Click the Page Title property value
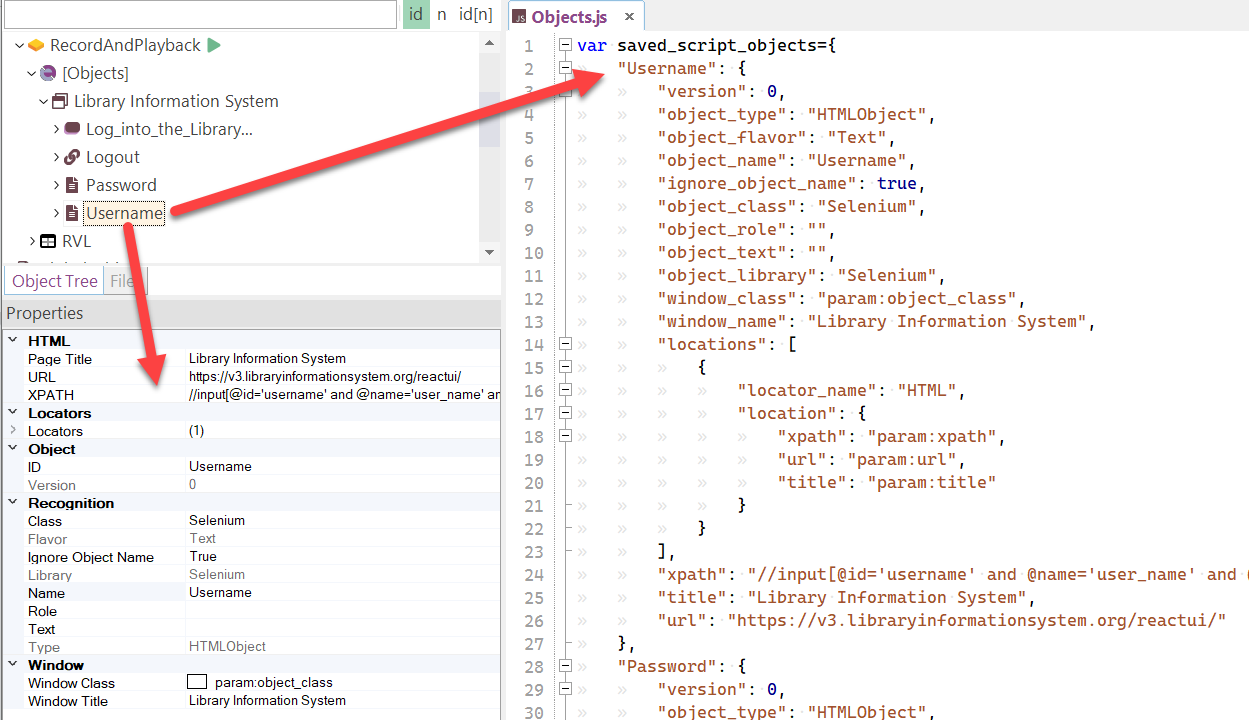 [x=267, y=359]
